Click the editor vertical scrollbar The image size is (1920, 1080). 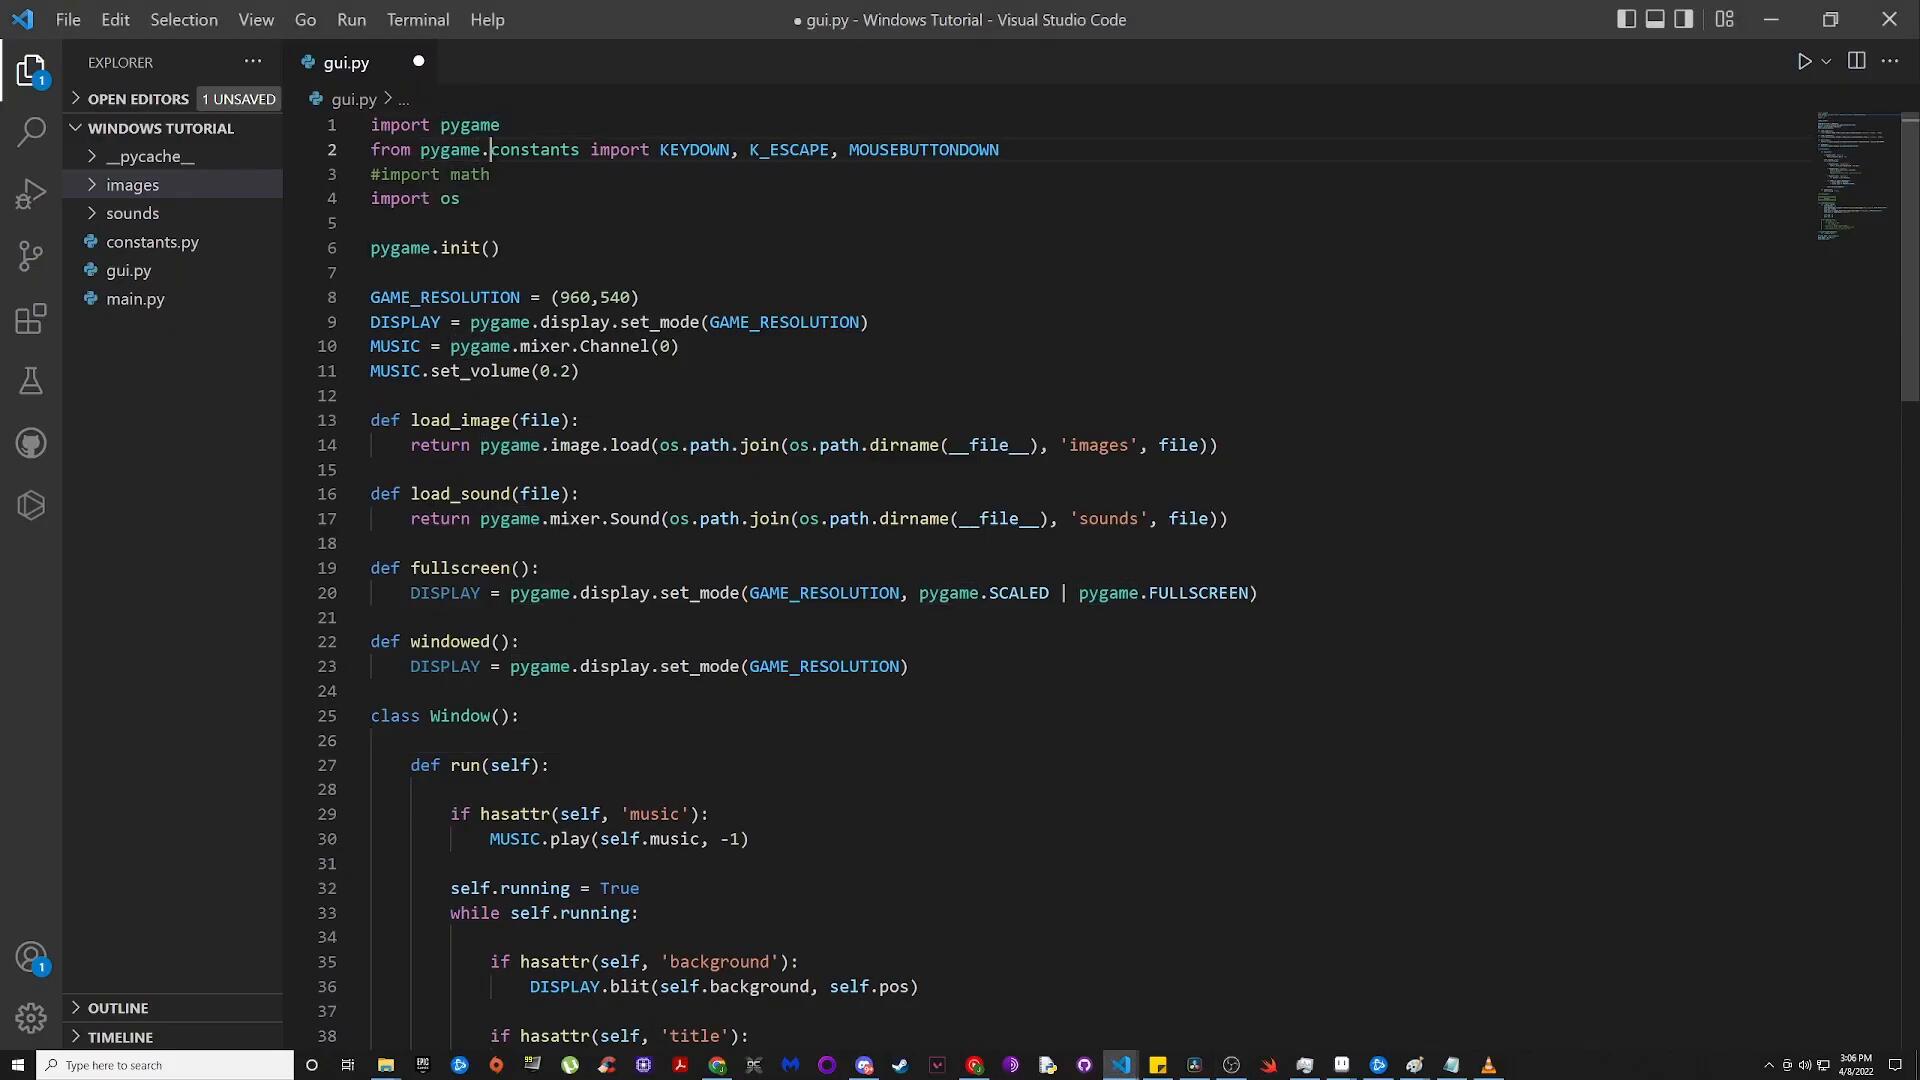(1909, 260)
